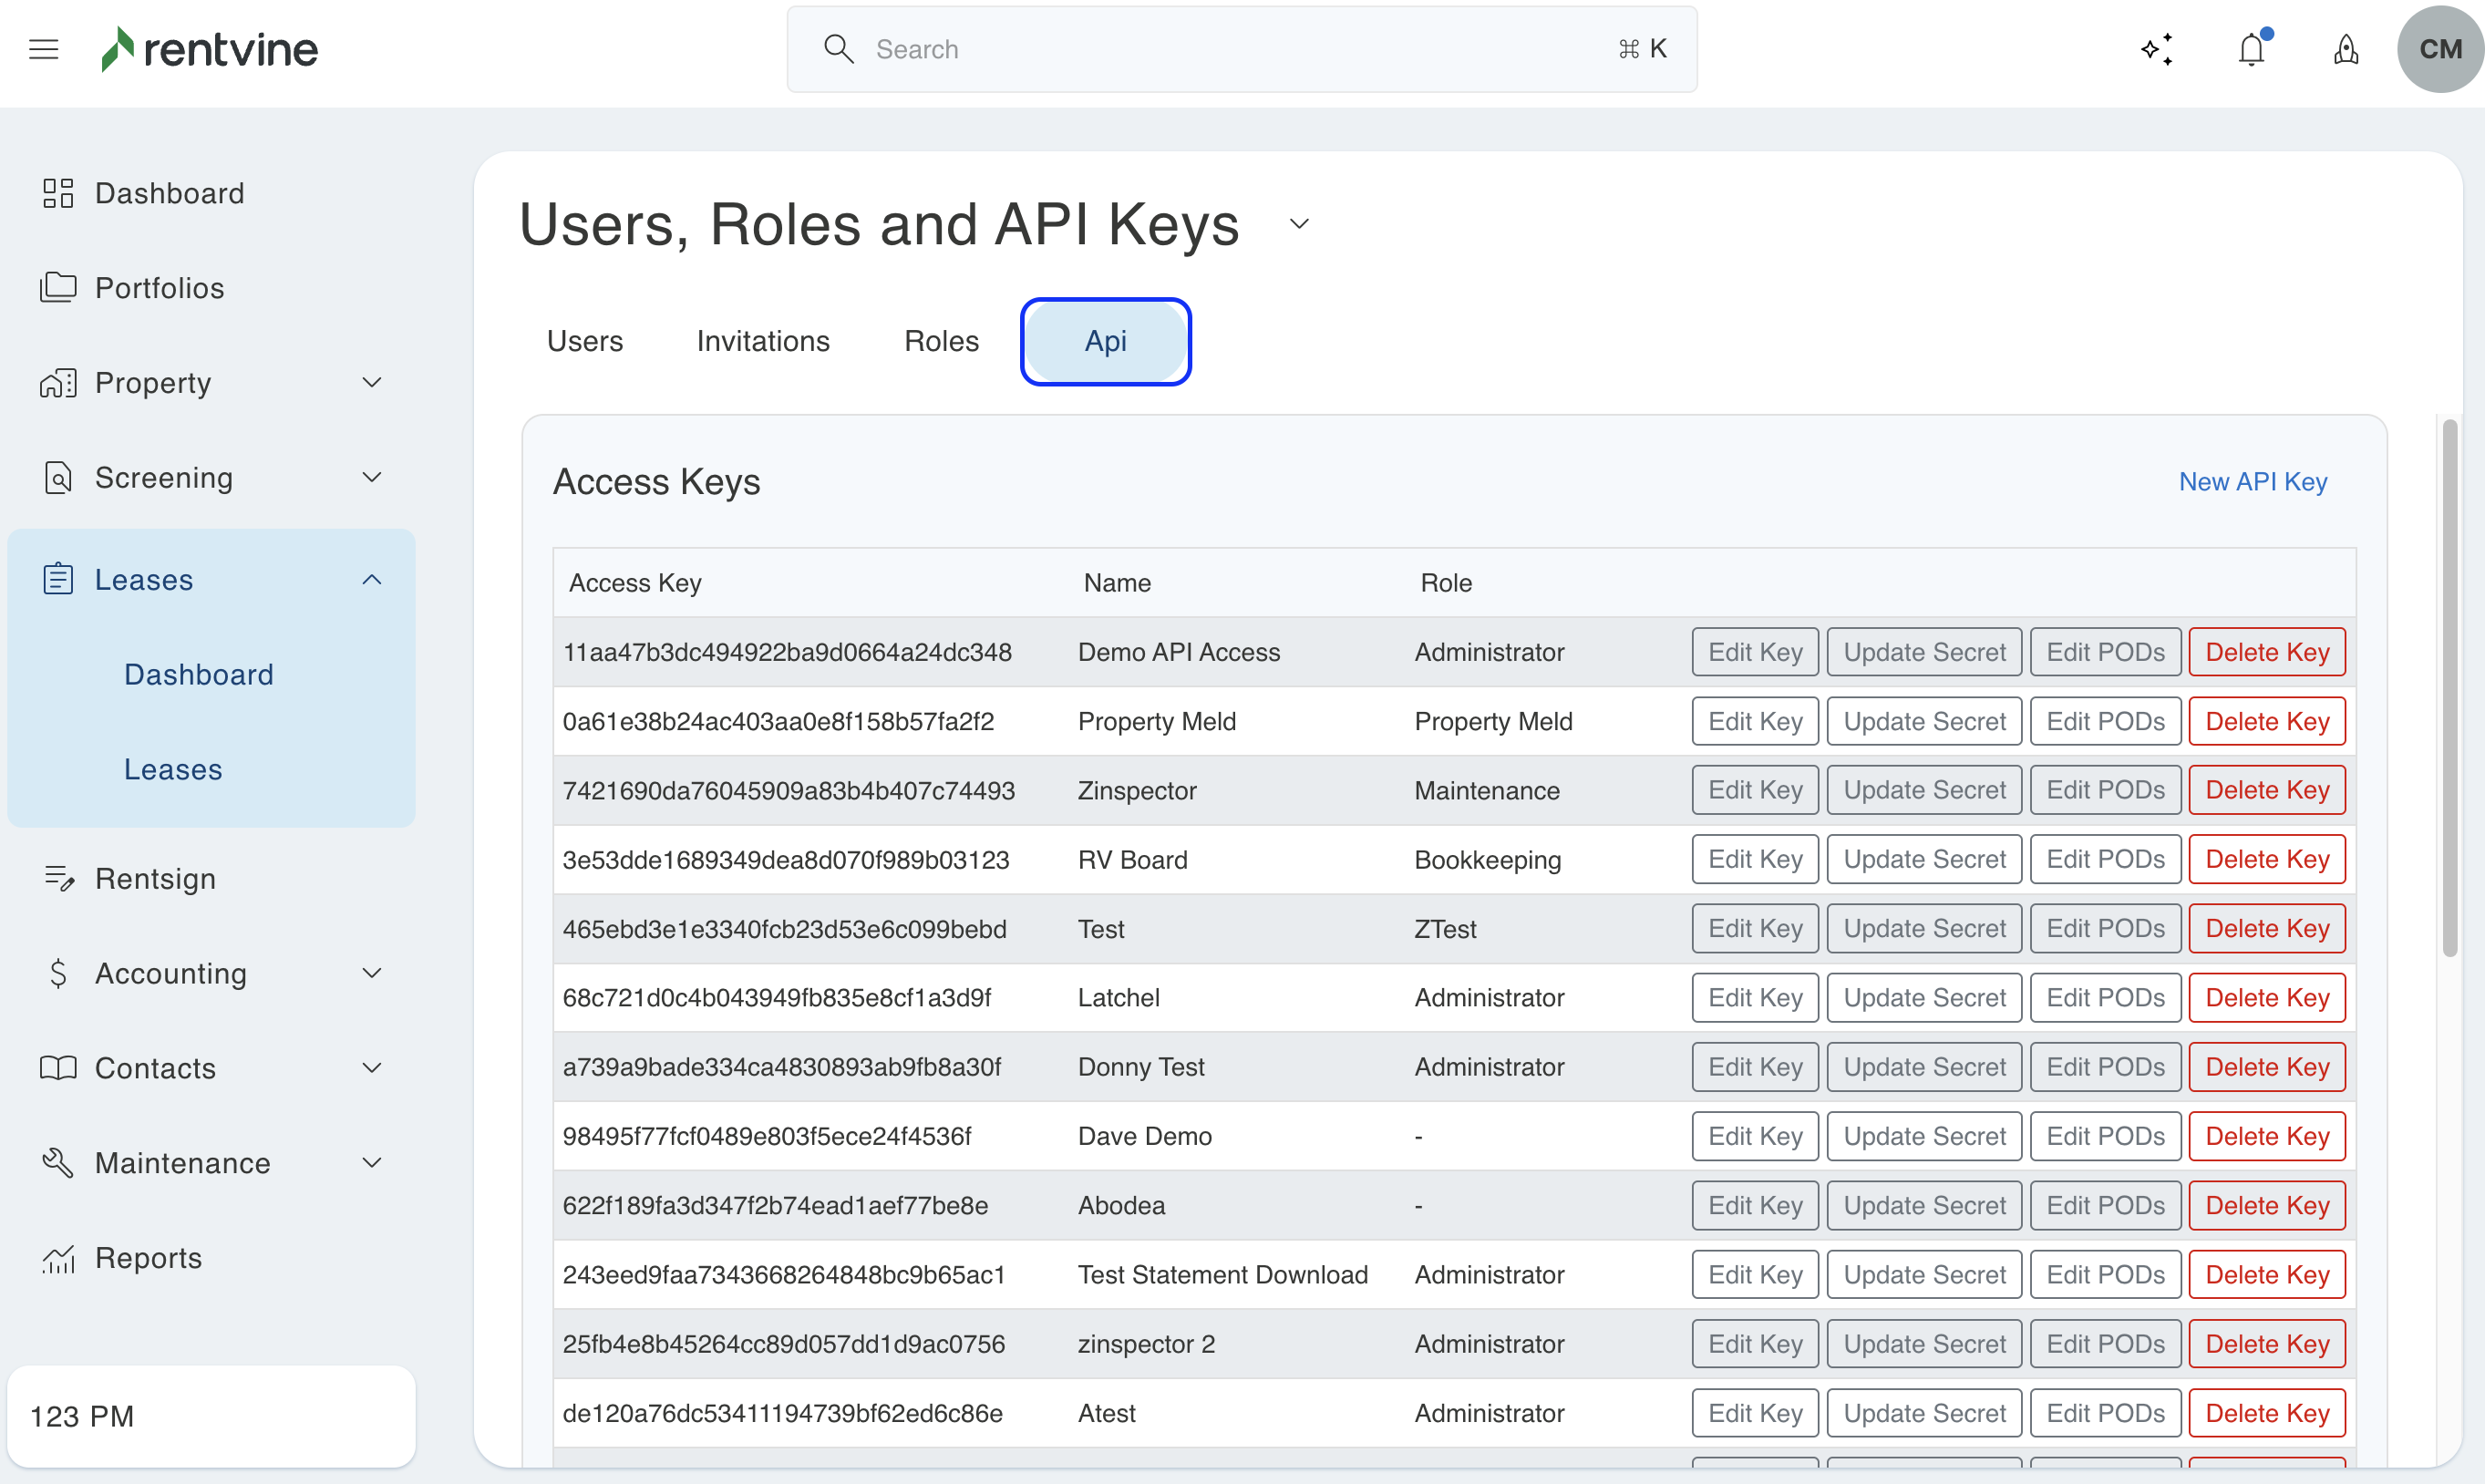Open the hamburger menu icon
2485x1484 pixels.
point(44,49)
